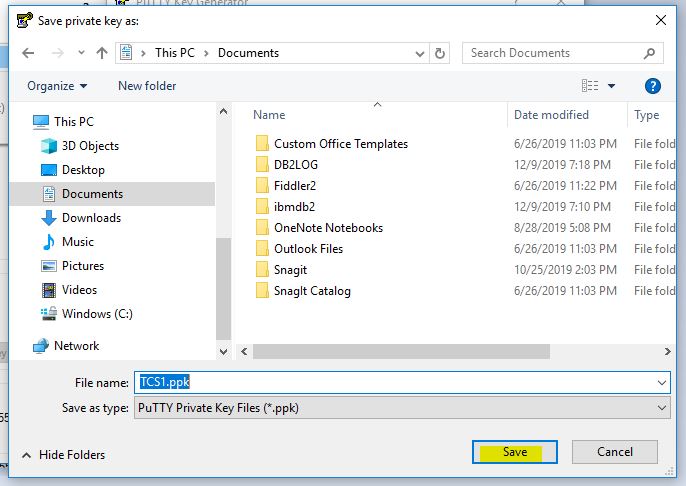Open the Help button
Viewport: 686px width, 486px height.
coord(653,86)
